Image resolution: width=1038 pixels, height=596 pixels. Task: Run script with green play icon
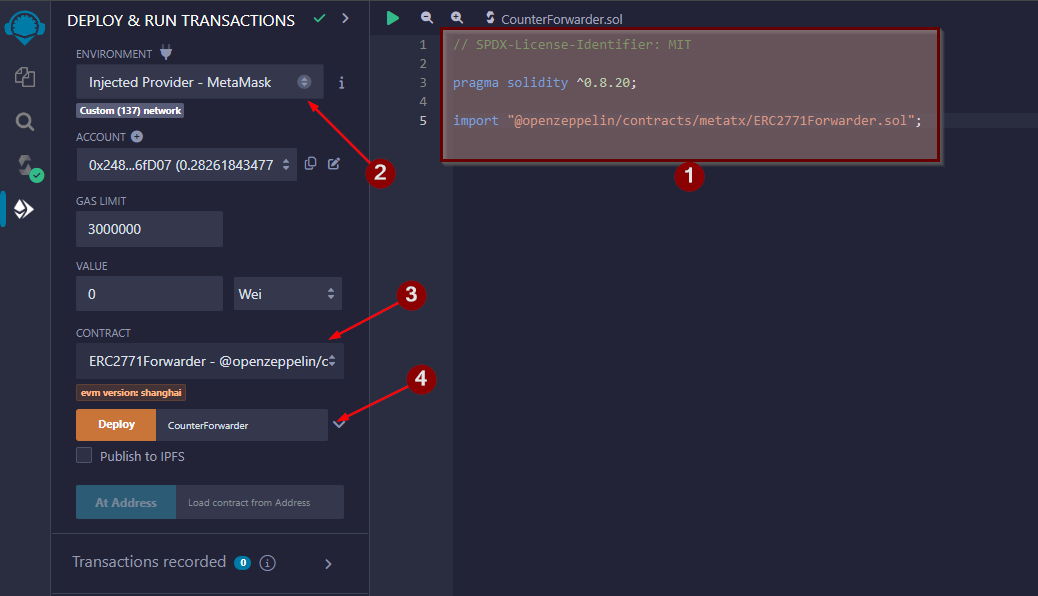393,18
